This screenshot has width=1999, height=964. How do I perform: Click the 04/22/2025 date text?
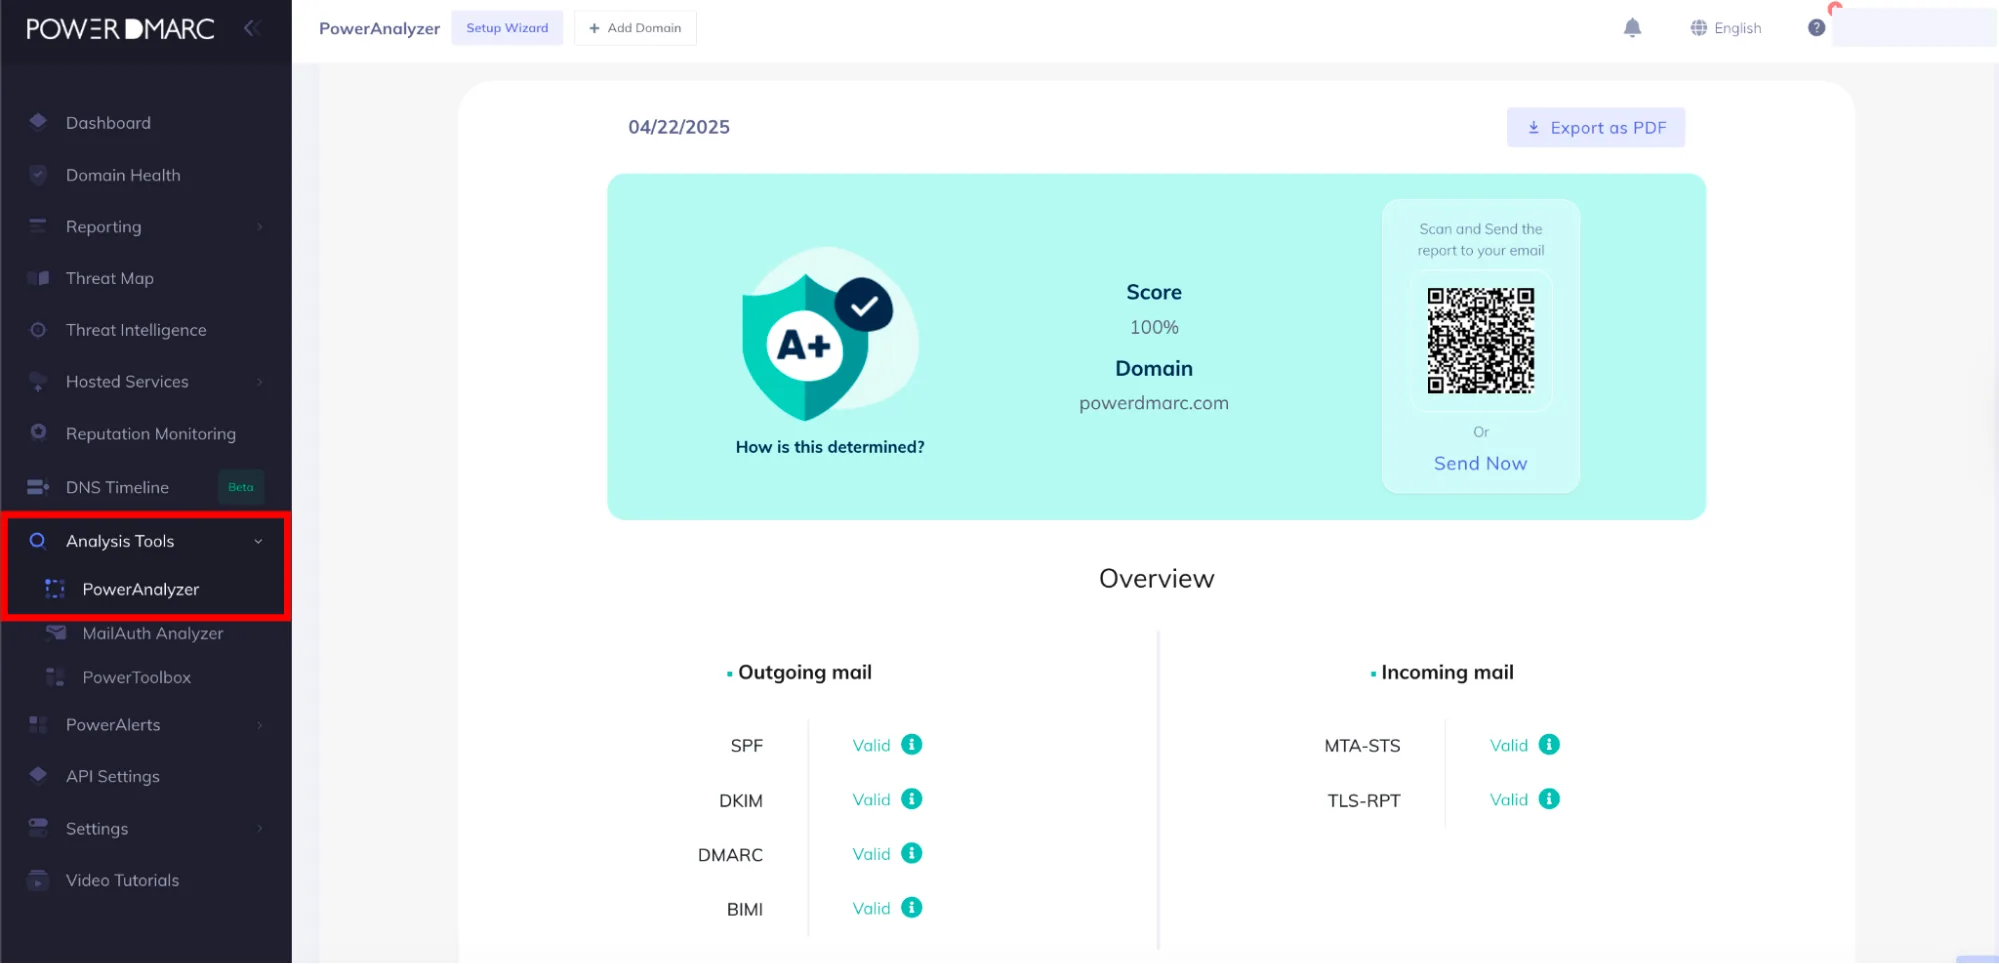click(x=679, y=127)
